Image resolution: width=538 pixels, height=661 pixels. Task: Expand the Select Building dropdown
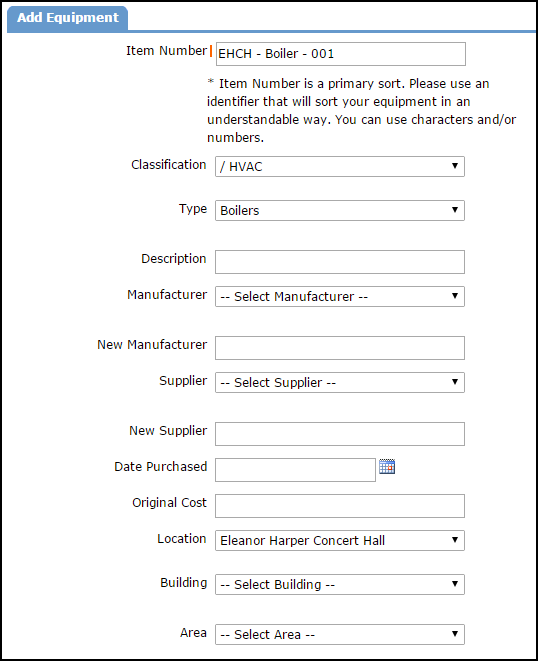340,584
